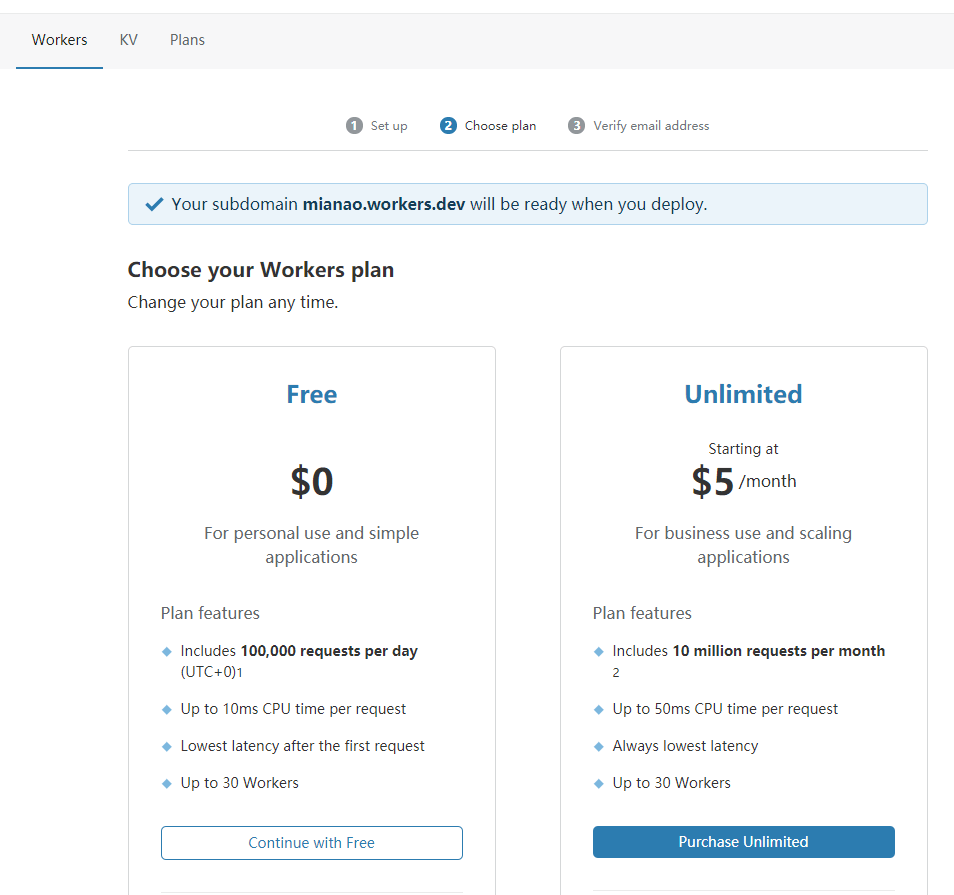Click the Free plan title
This screenshot has height=895, width=954.
[x=312, y=394]
